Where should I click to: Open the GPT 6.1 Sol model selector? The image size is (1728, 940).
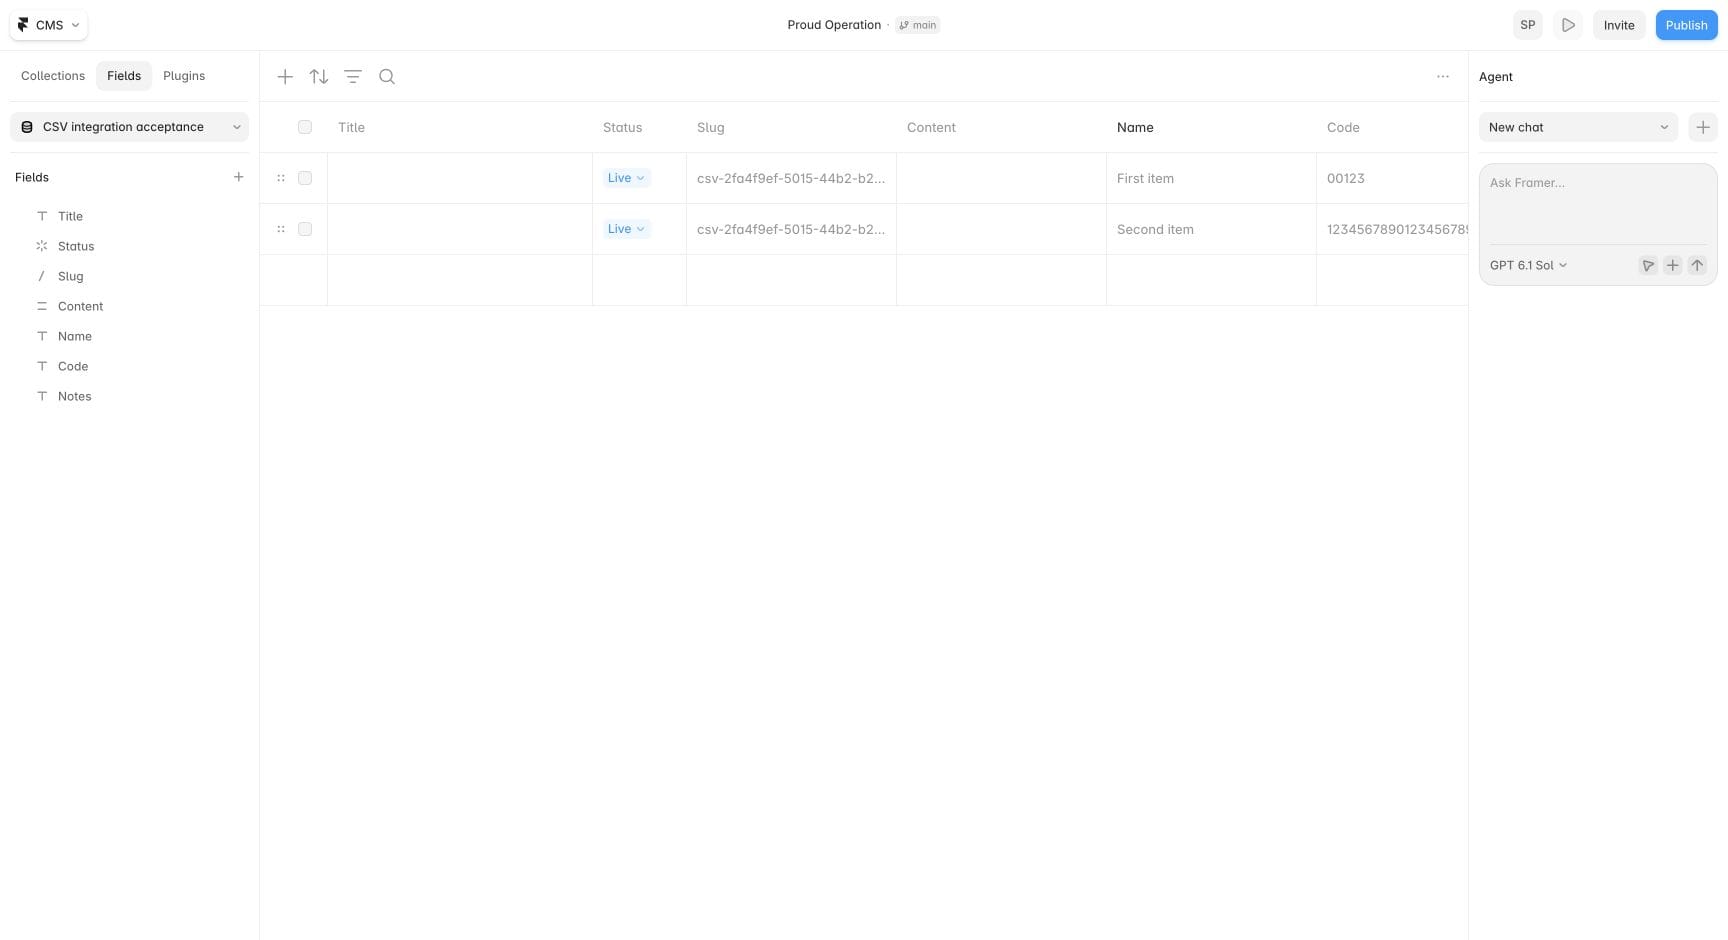[x=1528, y=265]
